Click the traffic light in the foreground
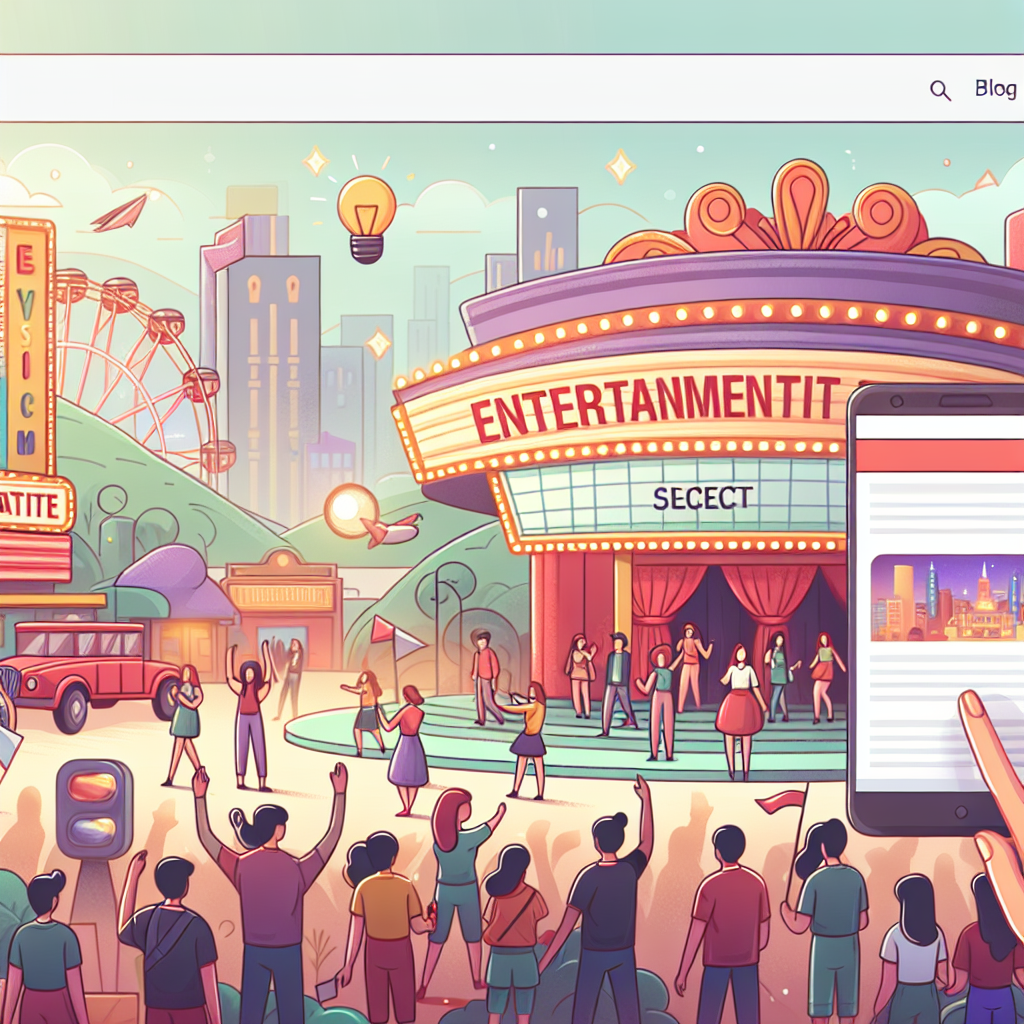Image resolution: width=1024 pixels, height=1024 pixels. click(94, 806)
